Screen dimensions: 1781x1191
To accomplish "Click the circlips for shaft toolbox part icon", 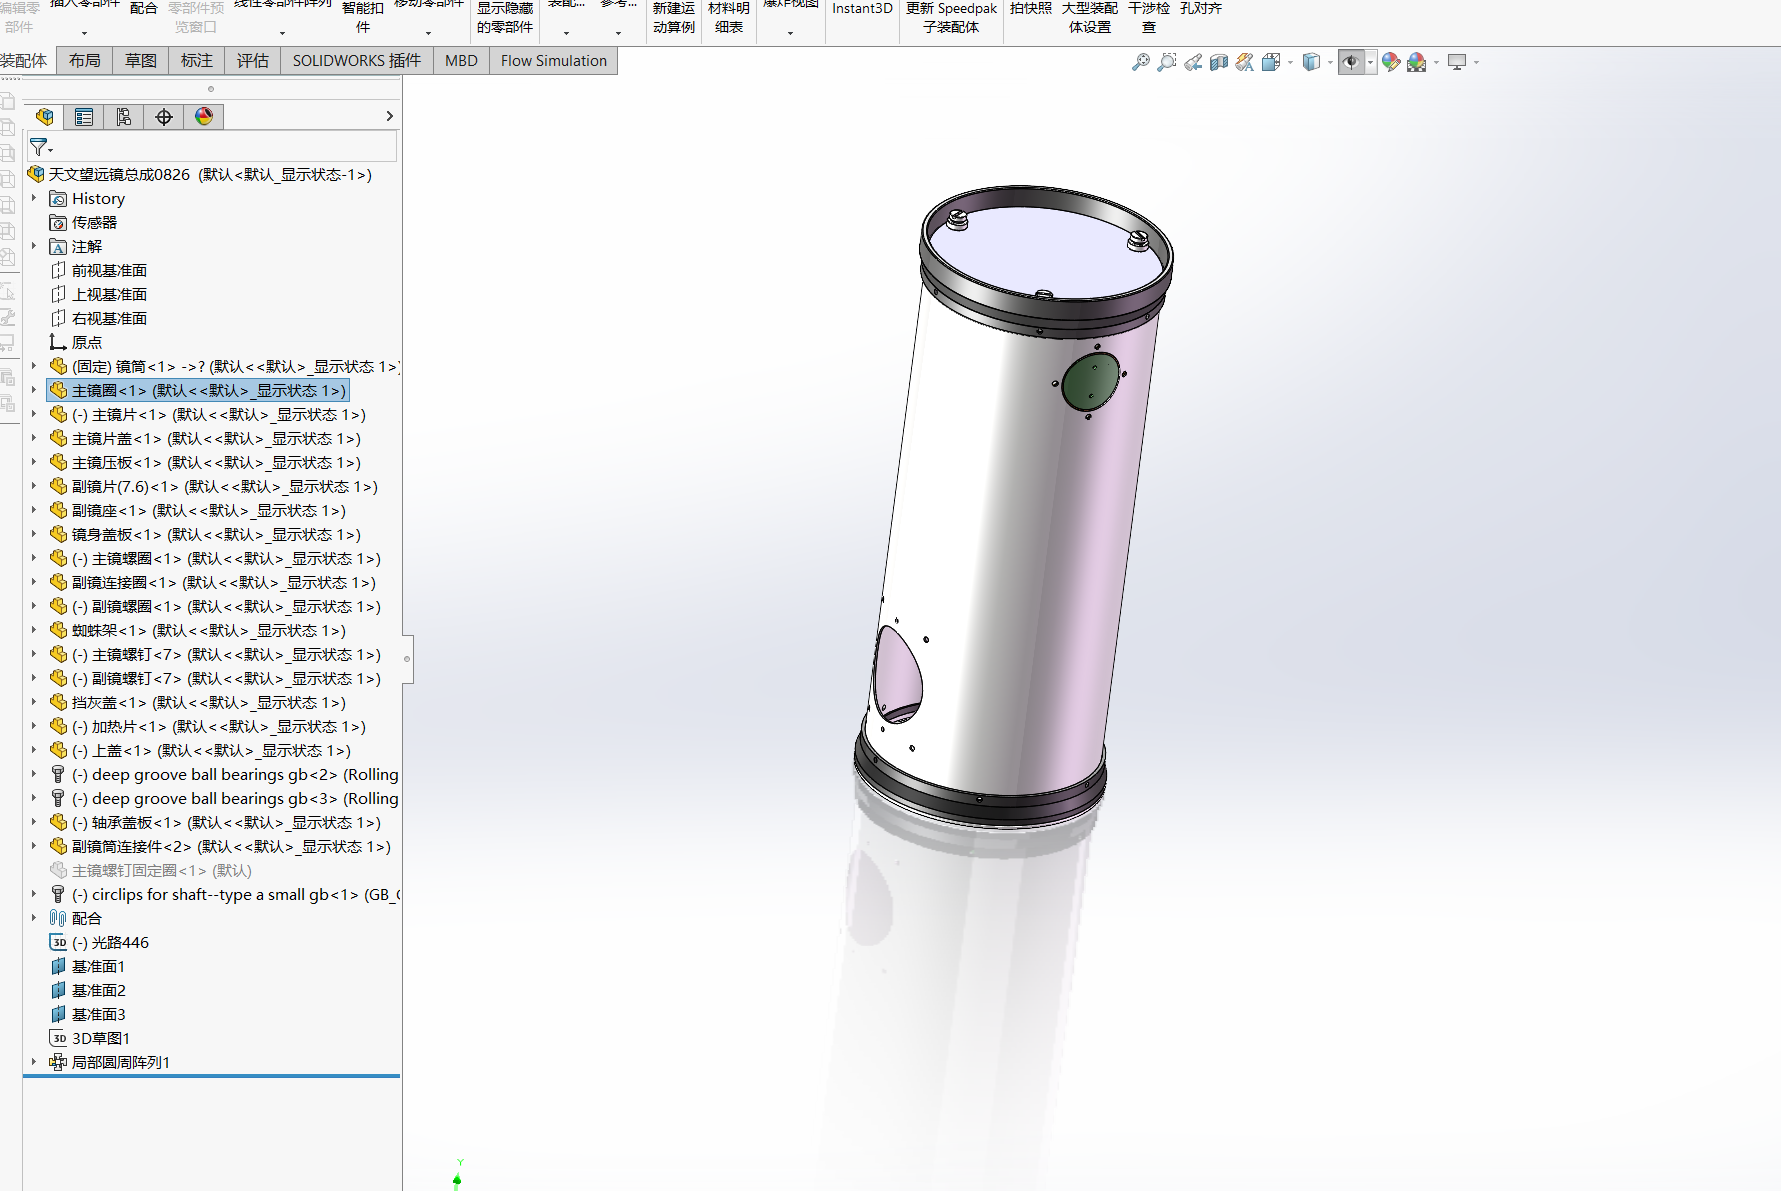I will pos(58,895).
